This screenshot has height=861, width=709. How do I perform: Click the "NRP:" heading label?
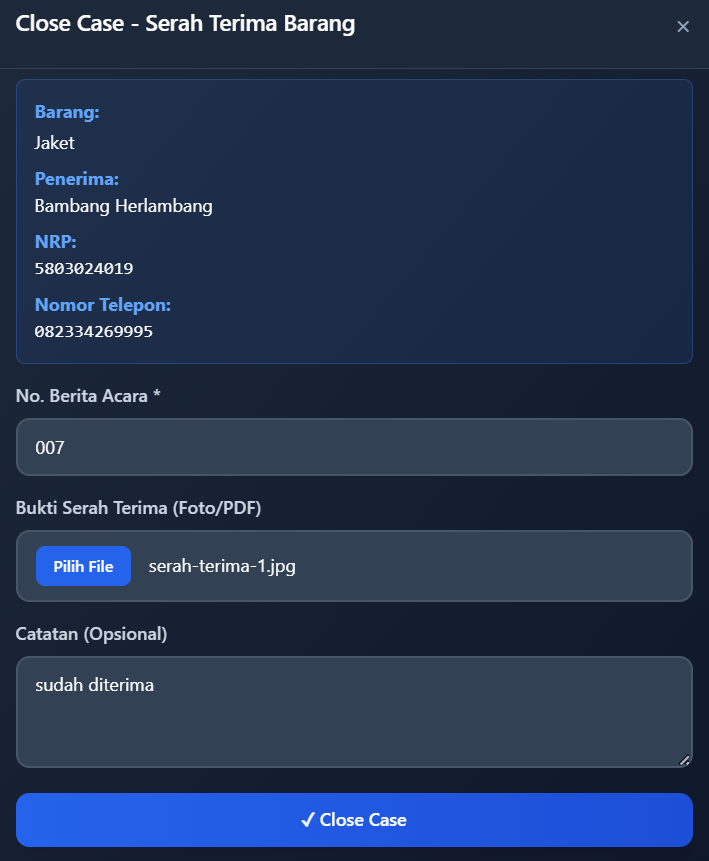(56, 242)
